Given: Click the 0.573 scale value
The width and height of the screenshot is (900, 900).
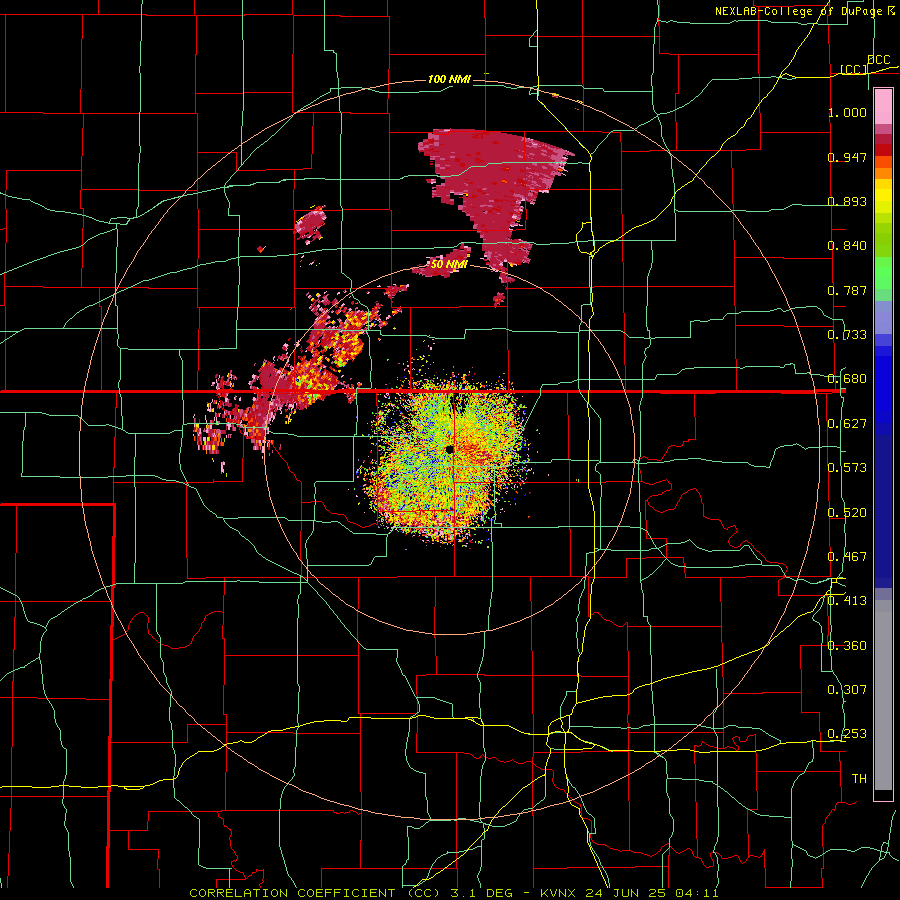Looking at the screenshot, I should click(847, 468).
